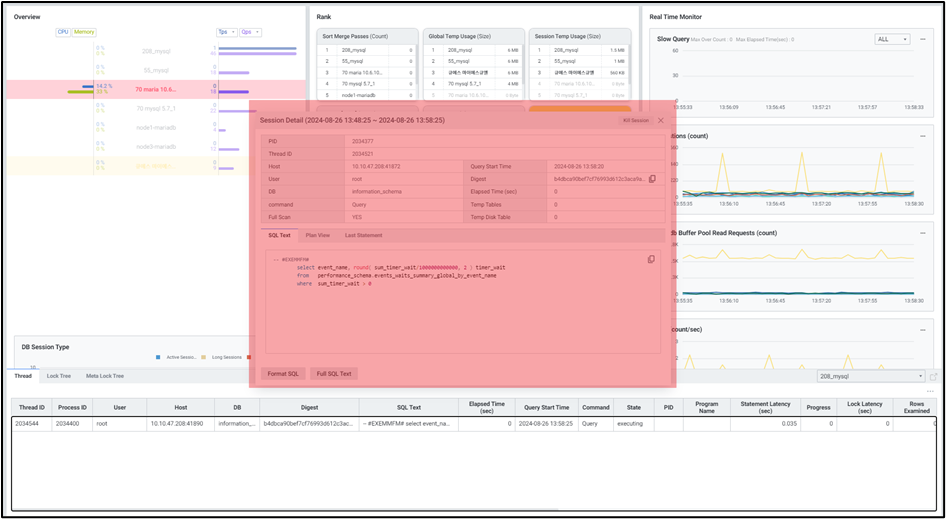The width and height of the screenshot is (946, 519).
Task: Copy SQL text with the copy icon
Action: [x=651, y=260]
